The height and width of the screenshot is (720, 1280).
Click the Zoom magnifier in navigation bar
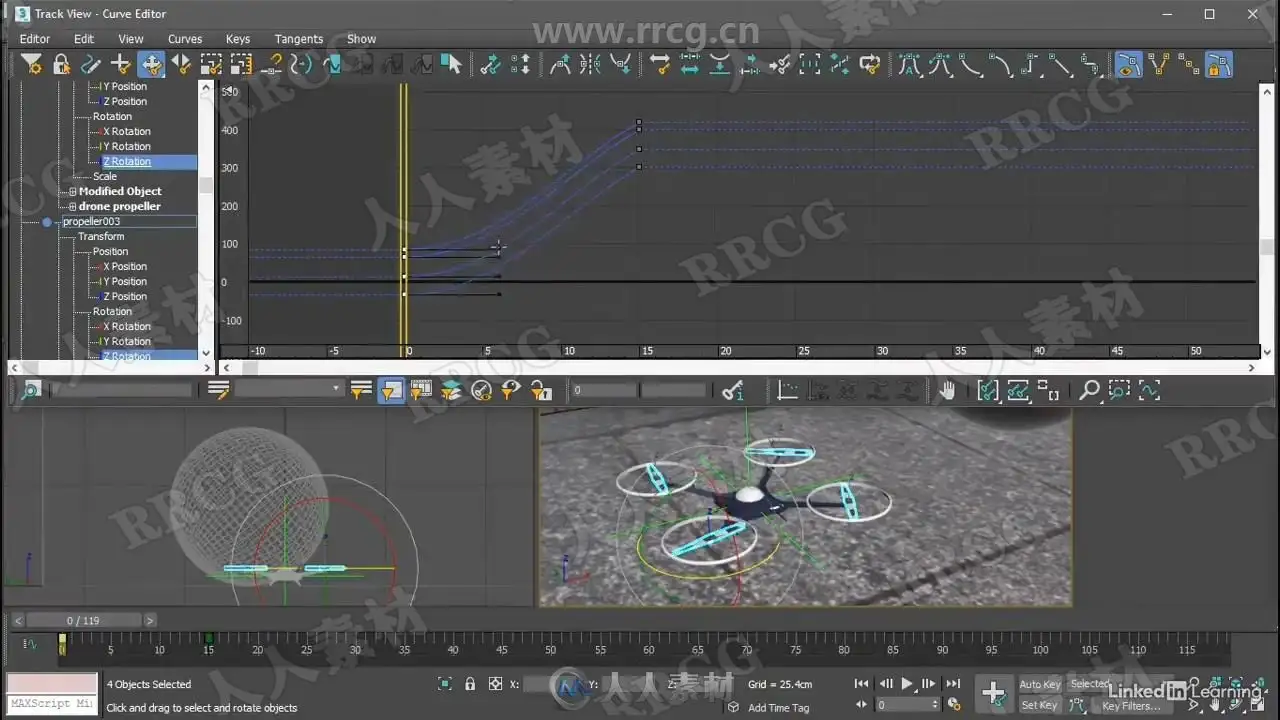point(1089,391)
